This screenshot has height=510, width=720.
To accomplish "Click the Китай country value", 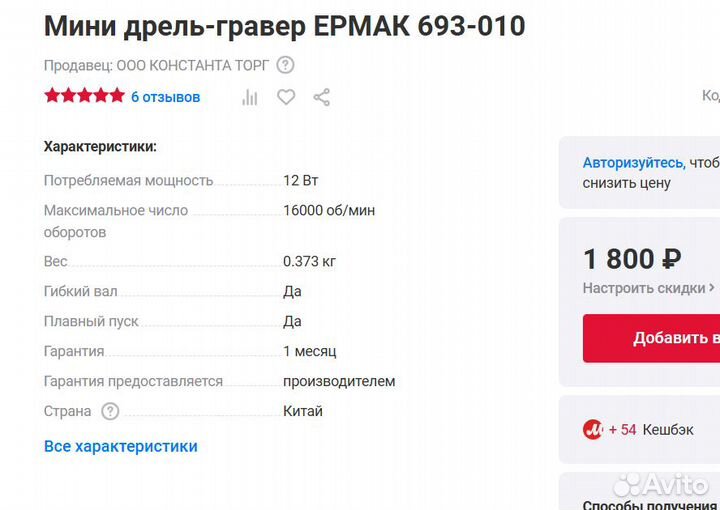I will coord(303,411).
